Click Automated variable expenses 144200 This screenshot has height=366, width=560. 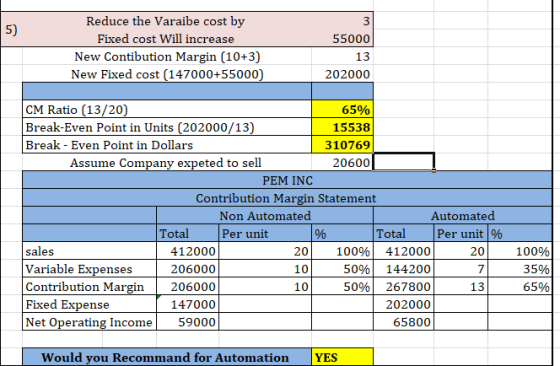(x=404, y=269)
